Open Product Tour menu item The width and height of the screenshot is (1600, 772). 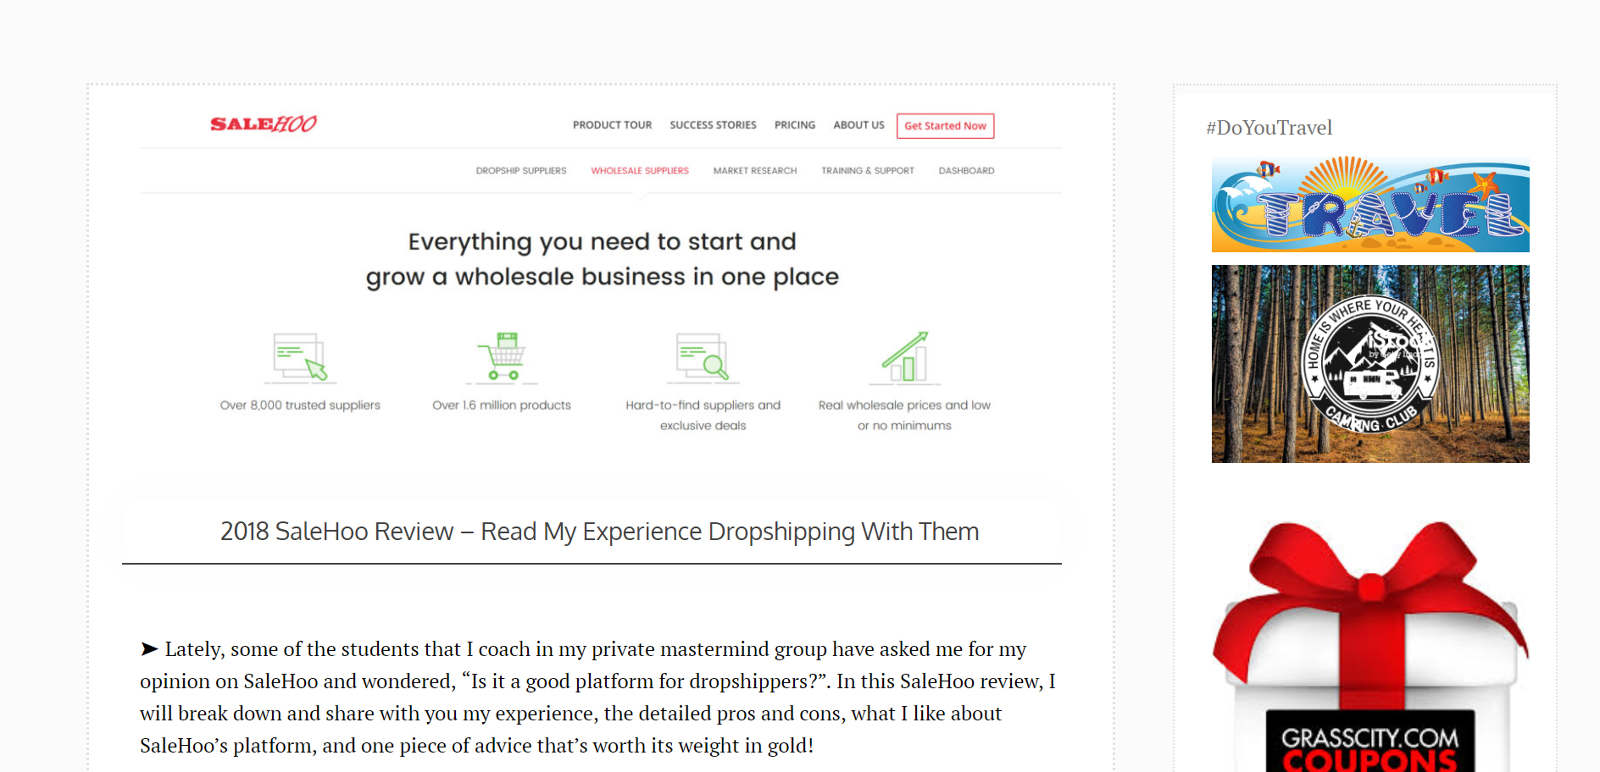(x=612, y=125)
